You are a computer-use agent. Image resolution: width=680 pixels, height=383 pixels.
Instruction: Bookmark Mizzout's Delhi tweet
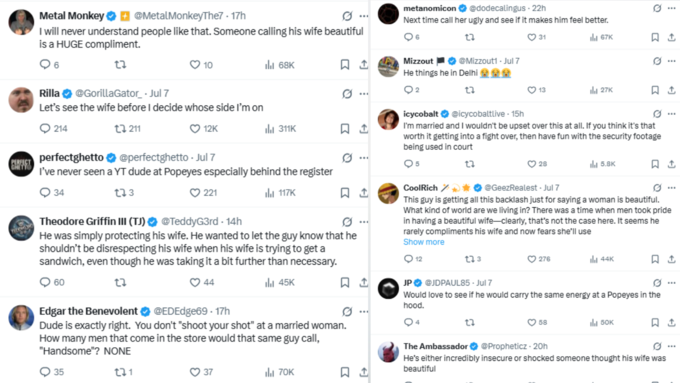(x=655, y=90)
